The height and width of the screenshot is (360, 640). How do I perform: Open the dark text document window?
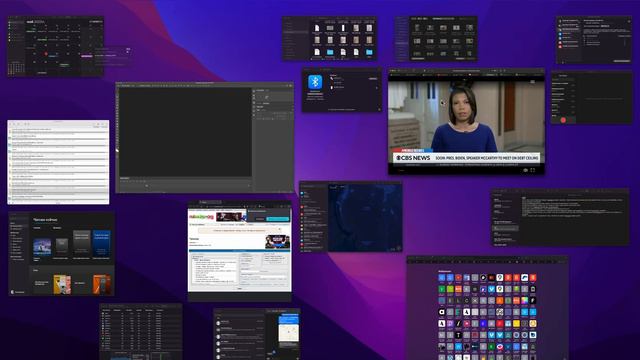[x=560, y=217]
